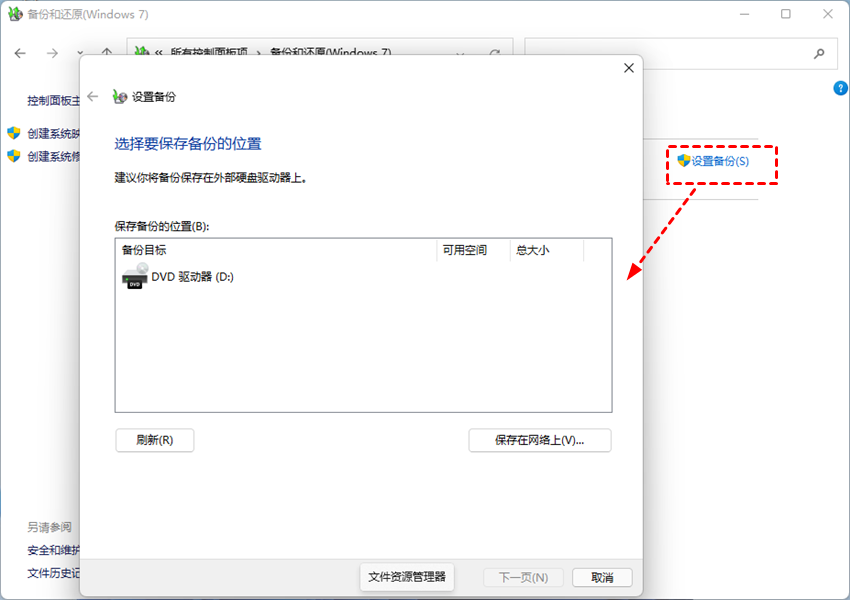Click the up-one-level arrow in the navigation bar

coord(107,54)
